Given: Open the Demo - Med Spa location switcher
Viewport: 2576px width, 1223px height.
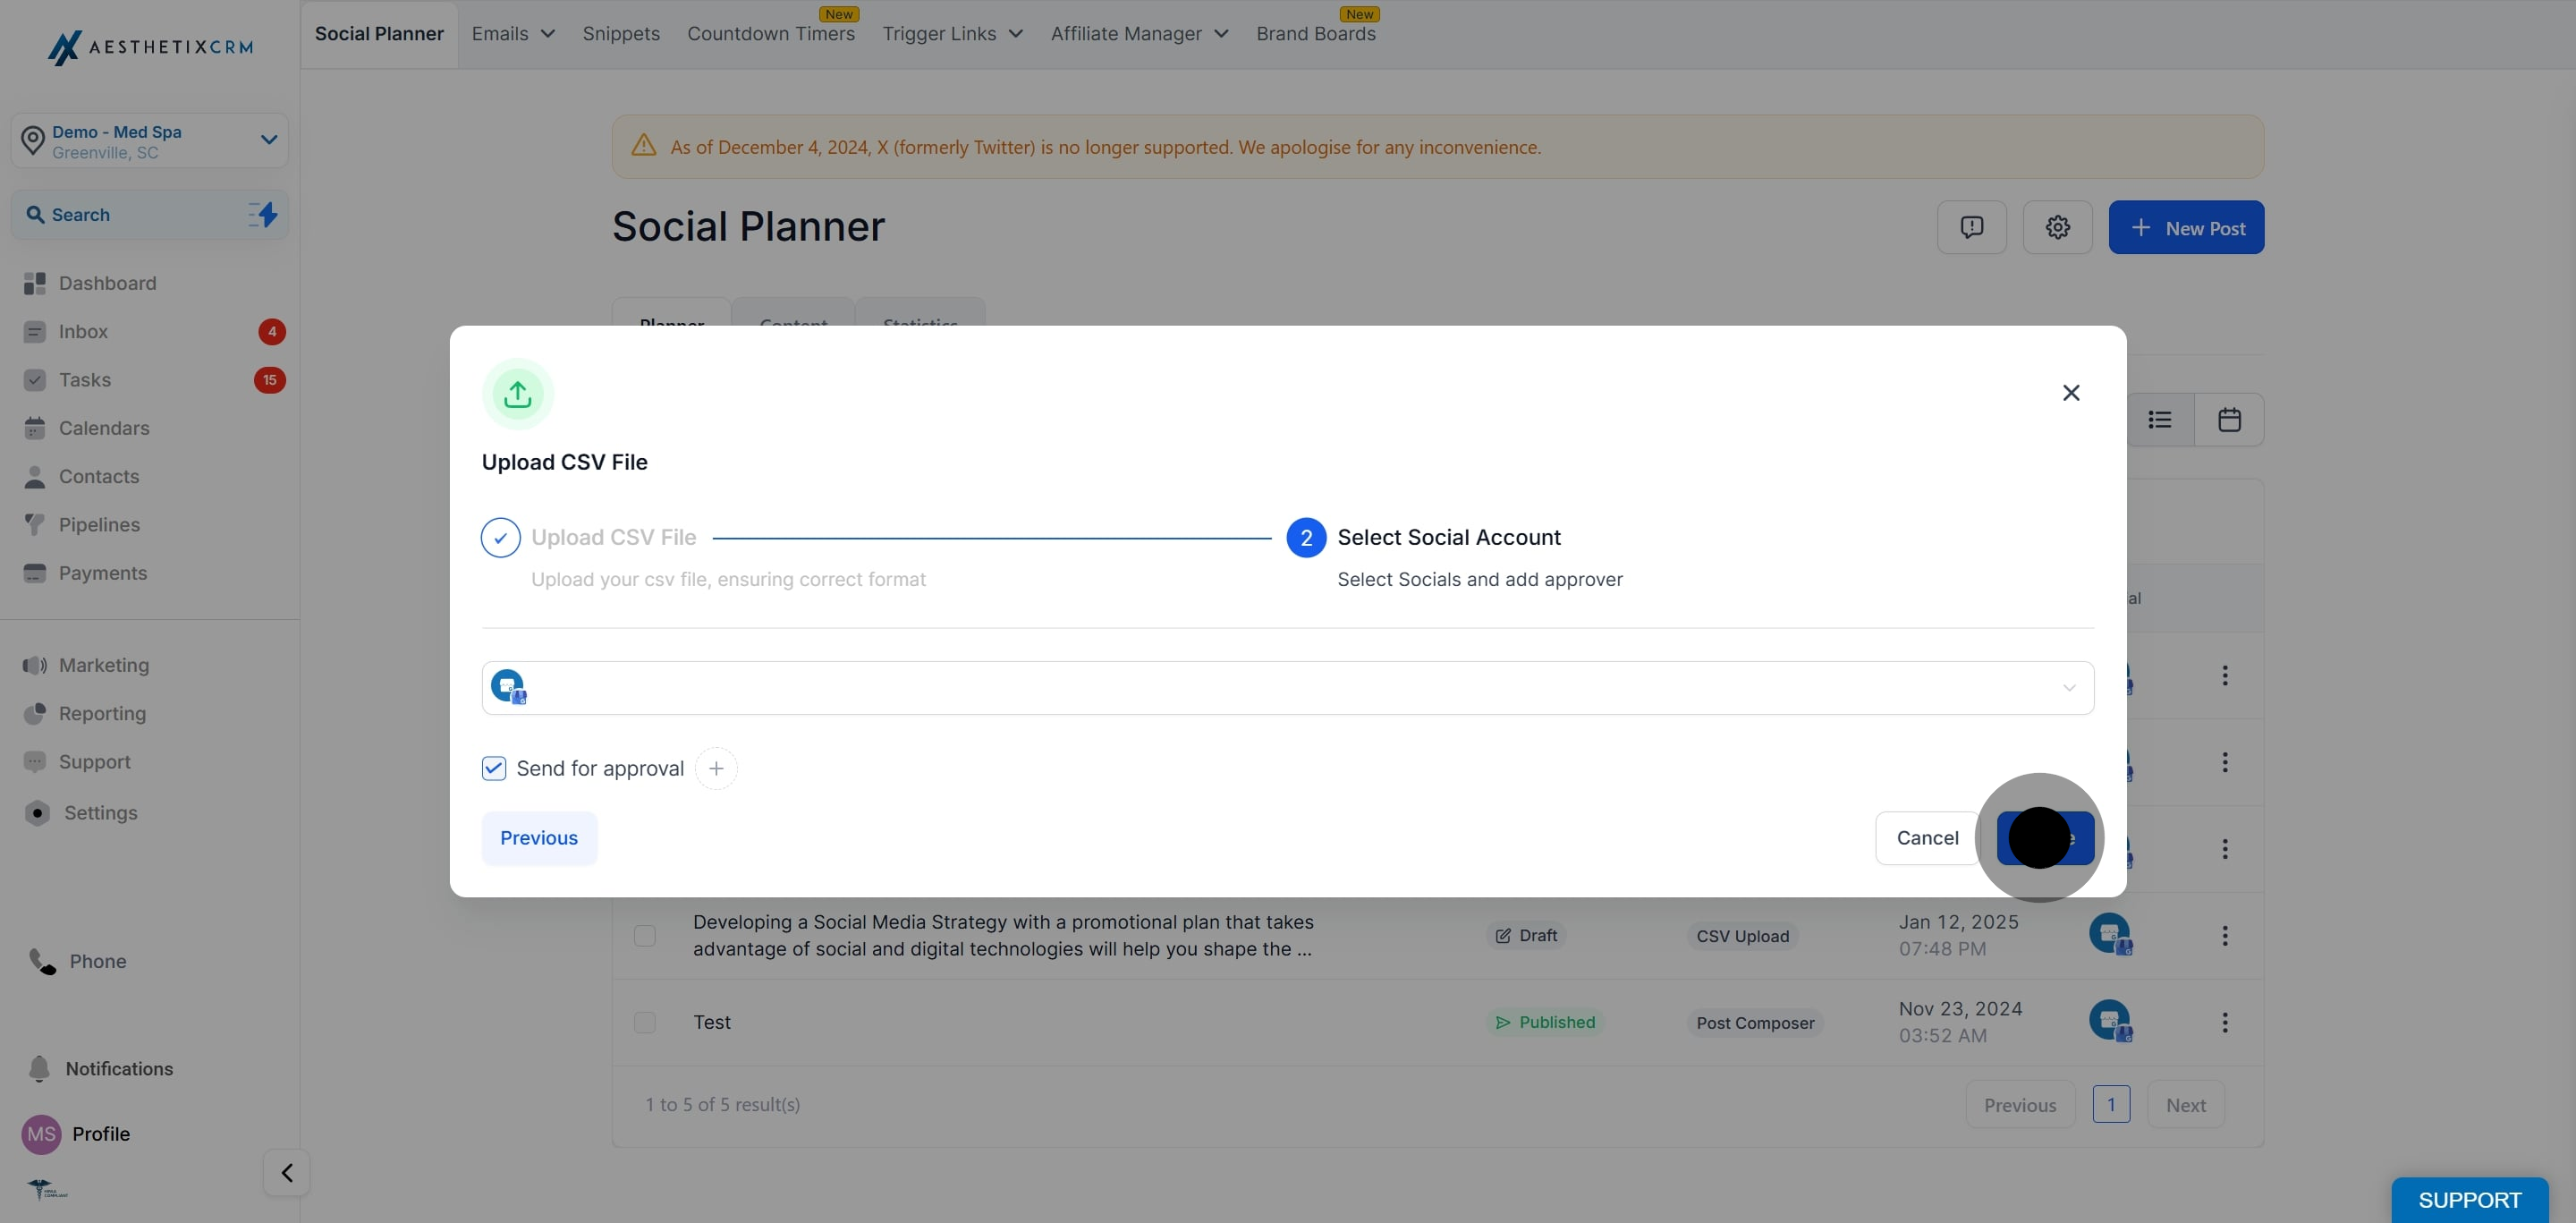Looking at the screenshot, I should pos(150,141).
